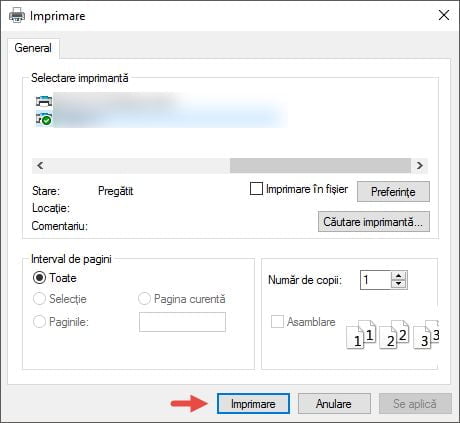This screenshot has width=460, height=423.
Task: Choose the Selecție page range option
Action: [39, 299]
